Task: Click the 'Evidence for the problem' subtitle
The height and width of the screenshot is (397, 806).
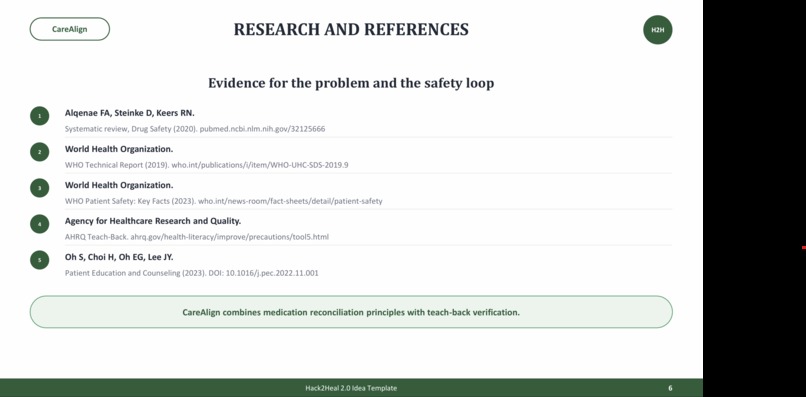Action: coord(351,83)
